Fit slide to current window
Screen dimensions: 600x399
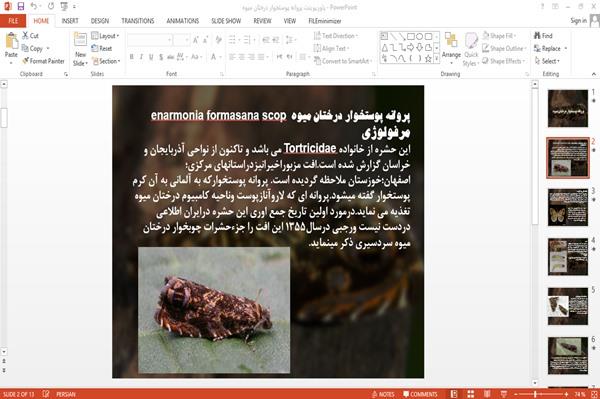(595, 394)
